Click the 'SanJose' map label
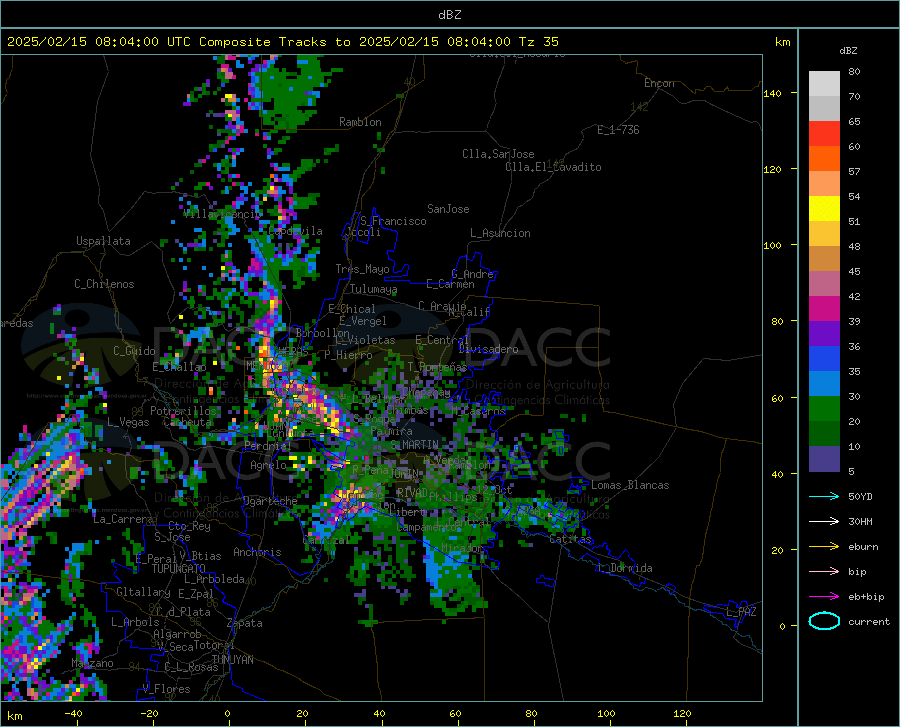The height and width of the screenshot is (727, 900). click(x=448, y=209)
